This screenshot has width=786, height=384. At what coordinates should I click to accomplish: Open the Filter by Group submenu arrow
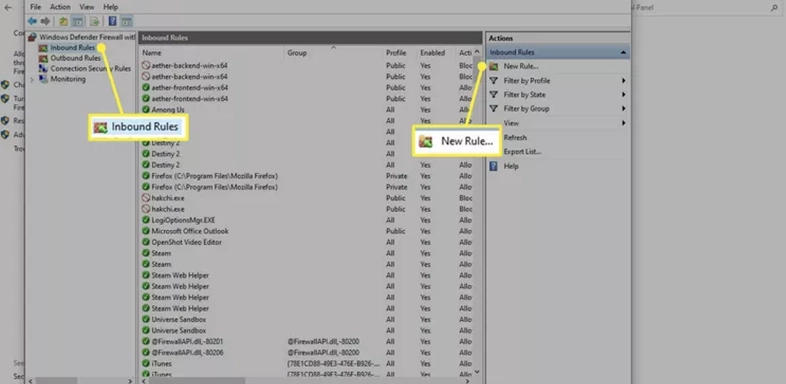[x=624, y=109]
